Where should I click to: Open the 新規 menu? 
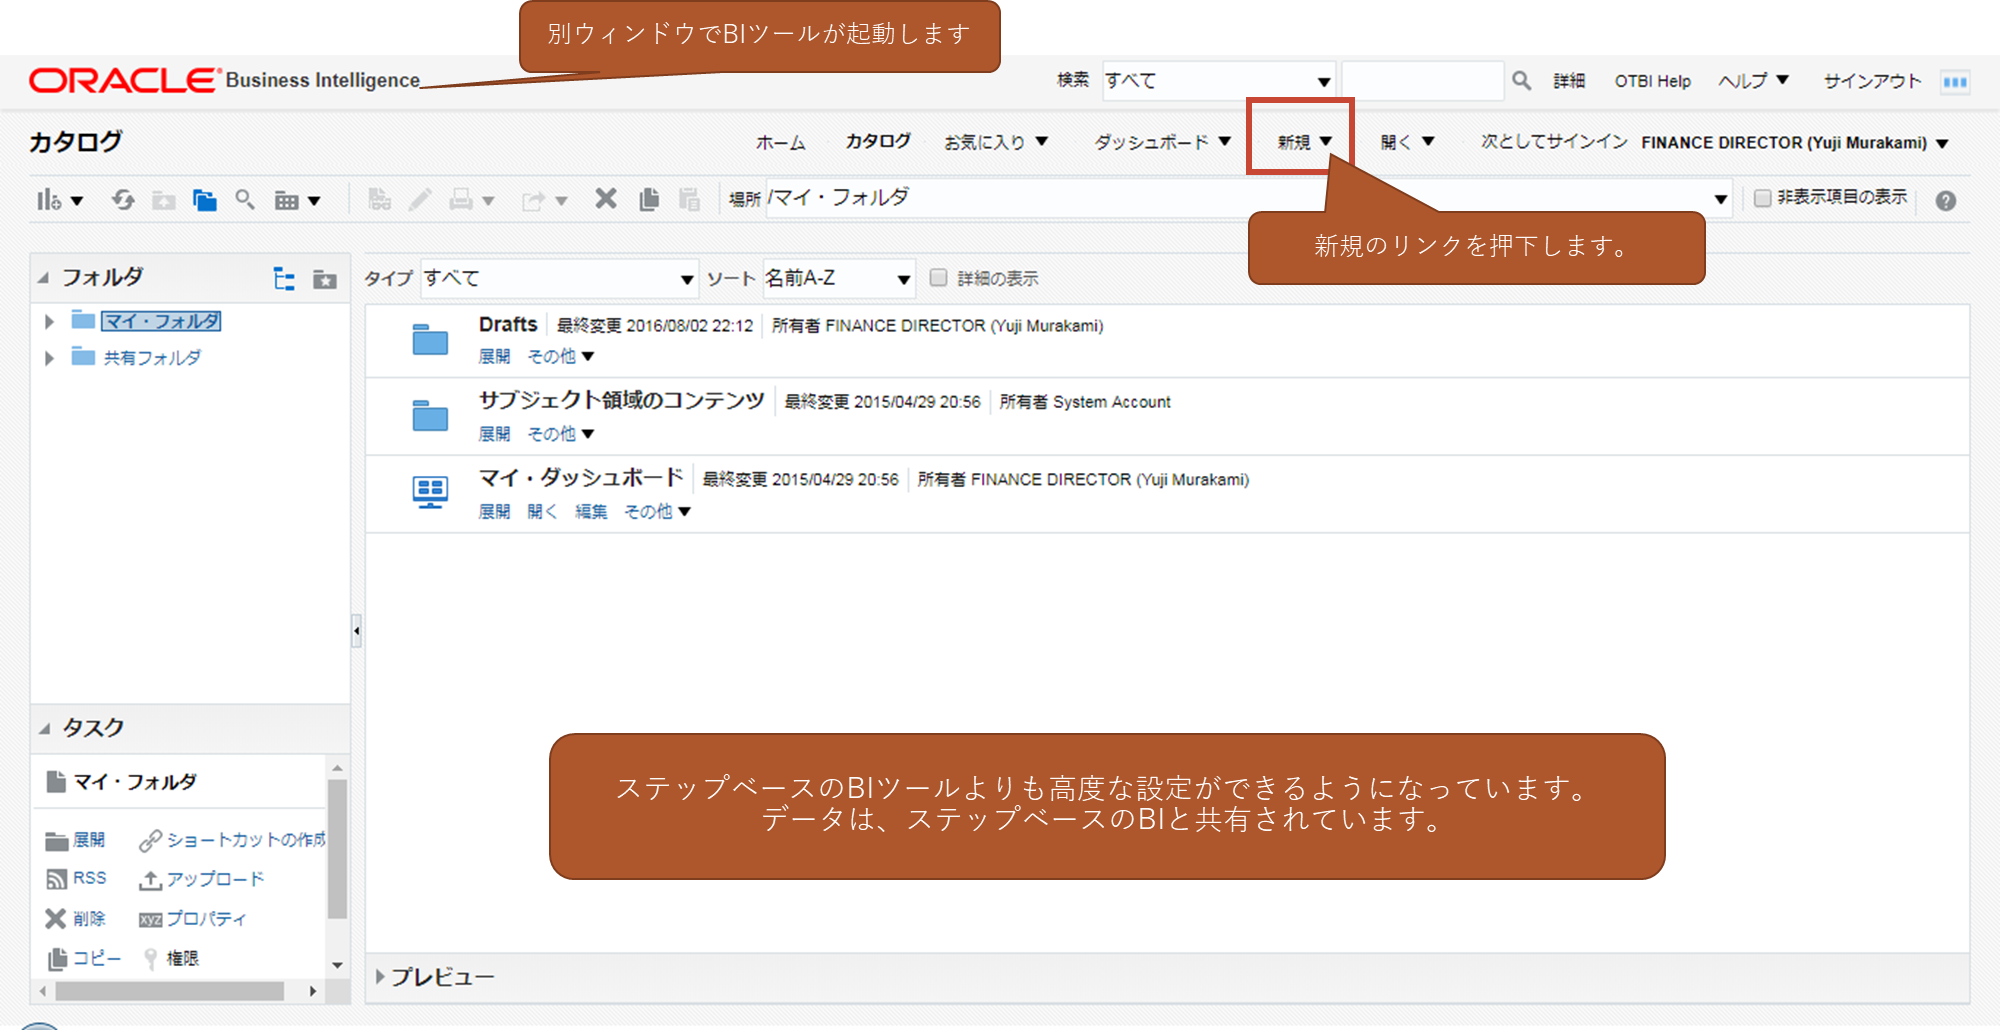(x=1304, y=142)
